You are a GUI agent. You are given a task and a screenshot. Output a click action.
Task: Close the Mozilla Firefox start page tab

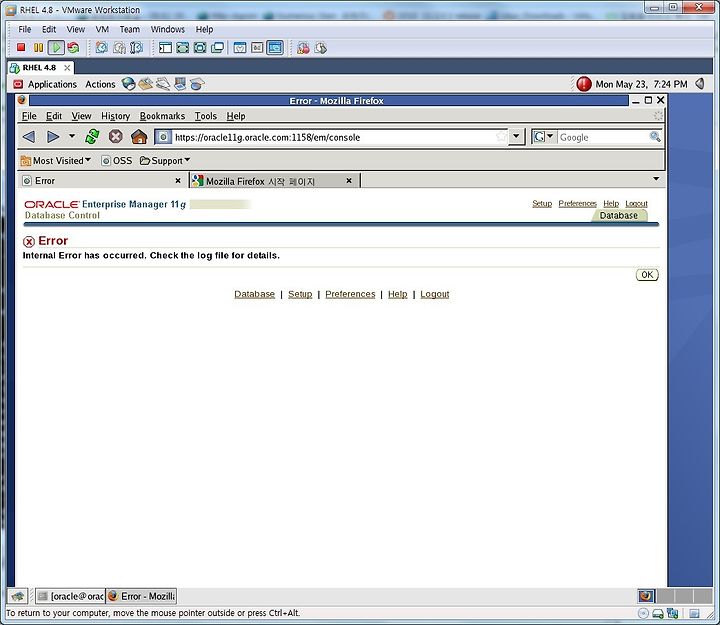pyautogui.click(x=349, y=181)
